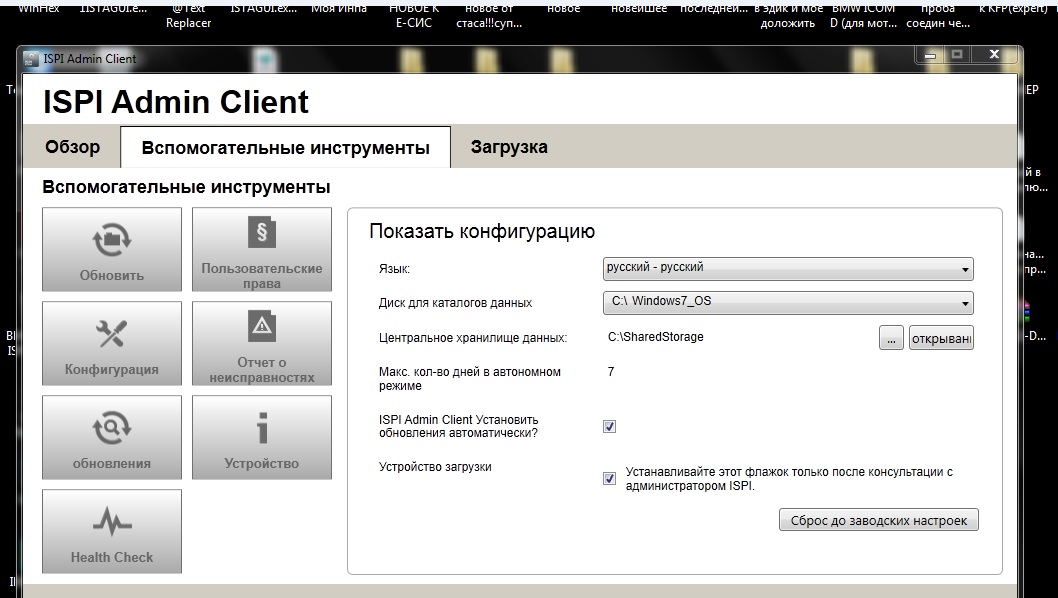Image resolution: width=1058 pixels, height=598 pixels.
Task: Open desktop shortcut в эдик и мое доложить
Action: tap(788, 16)
